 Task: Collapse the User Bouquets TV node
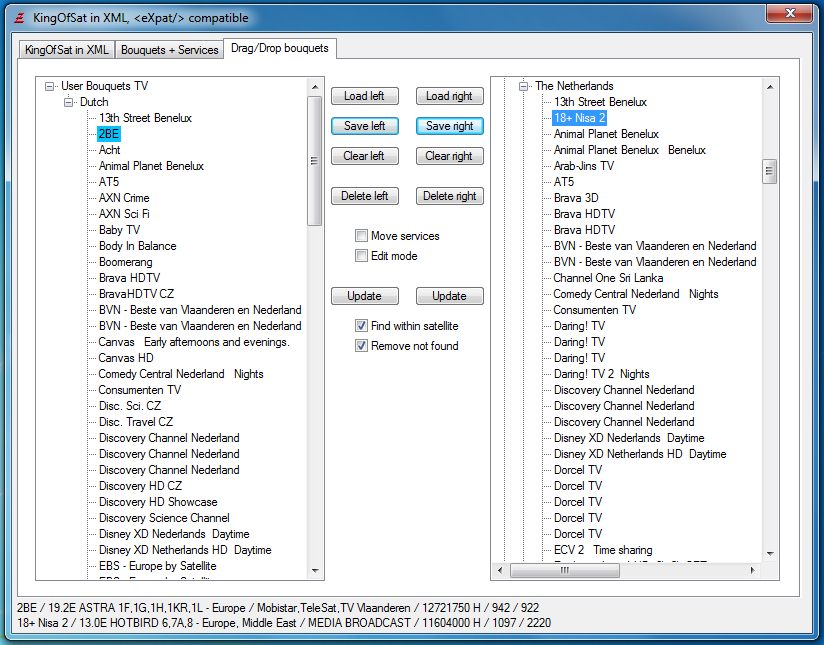(x=49, y=86)
